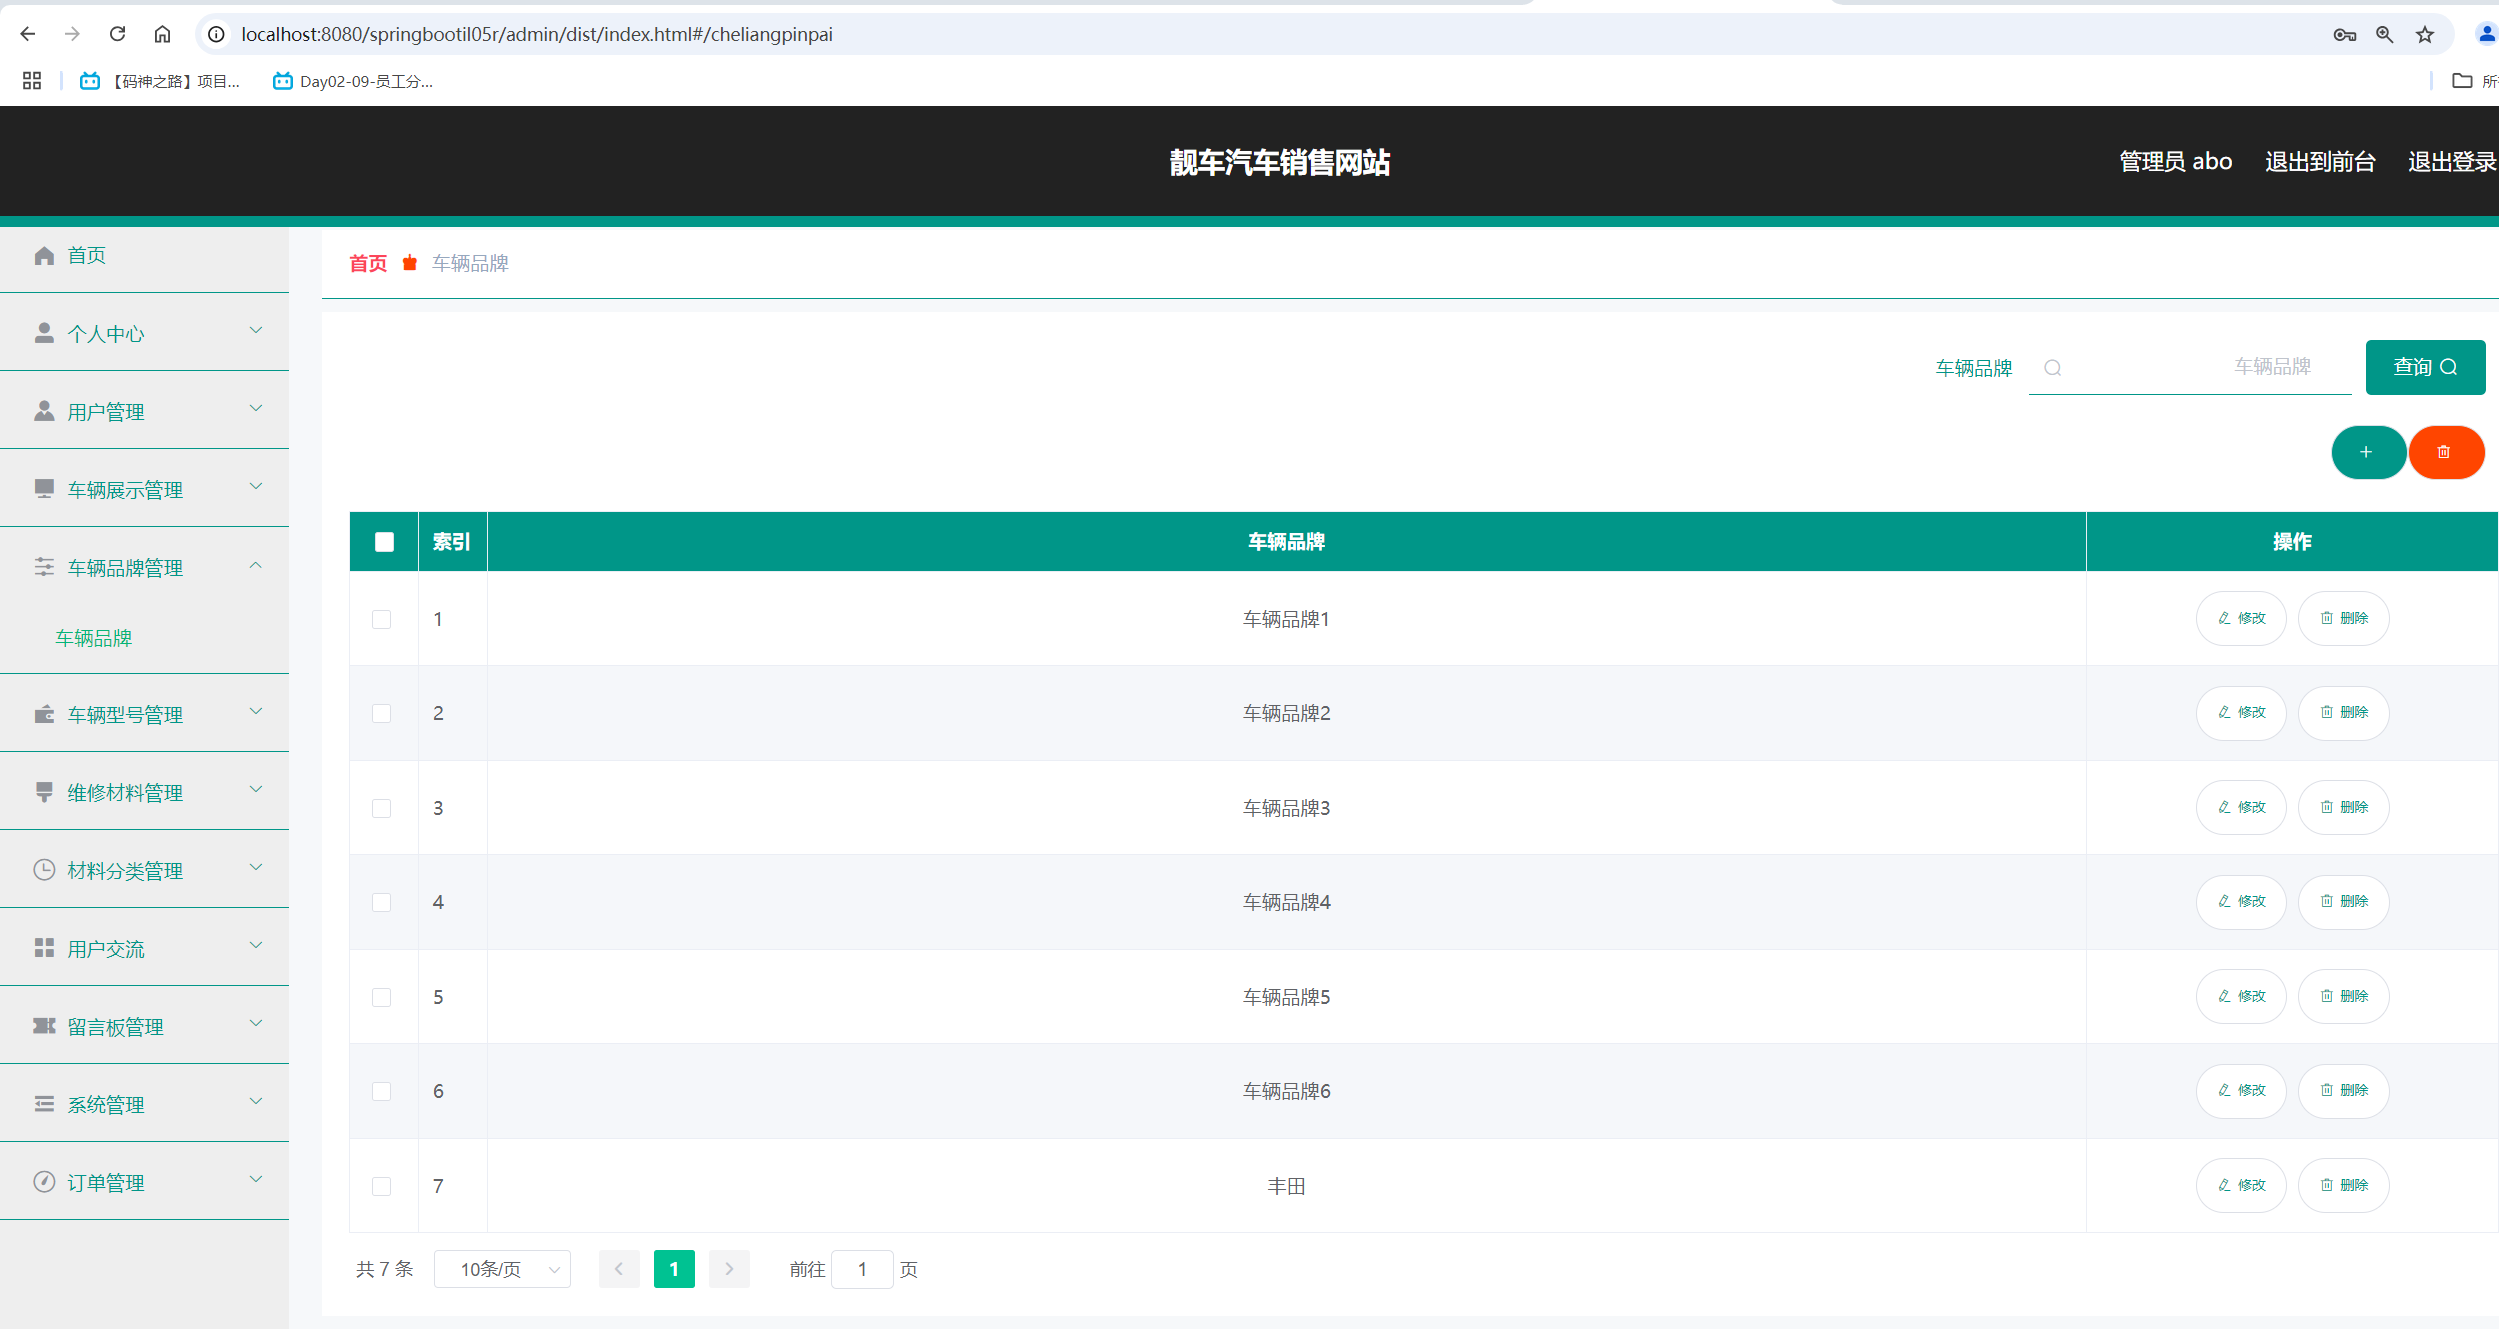2499x1329 pixels.
Task: Expand the 材料分类管理 menu chevron
Action: [256, 867]
